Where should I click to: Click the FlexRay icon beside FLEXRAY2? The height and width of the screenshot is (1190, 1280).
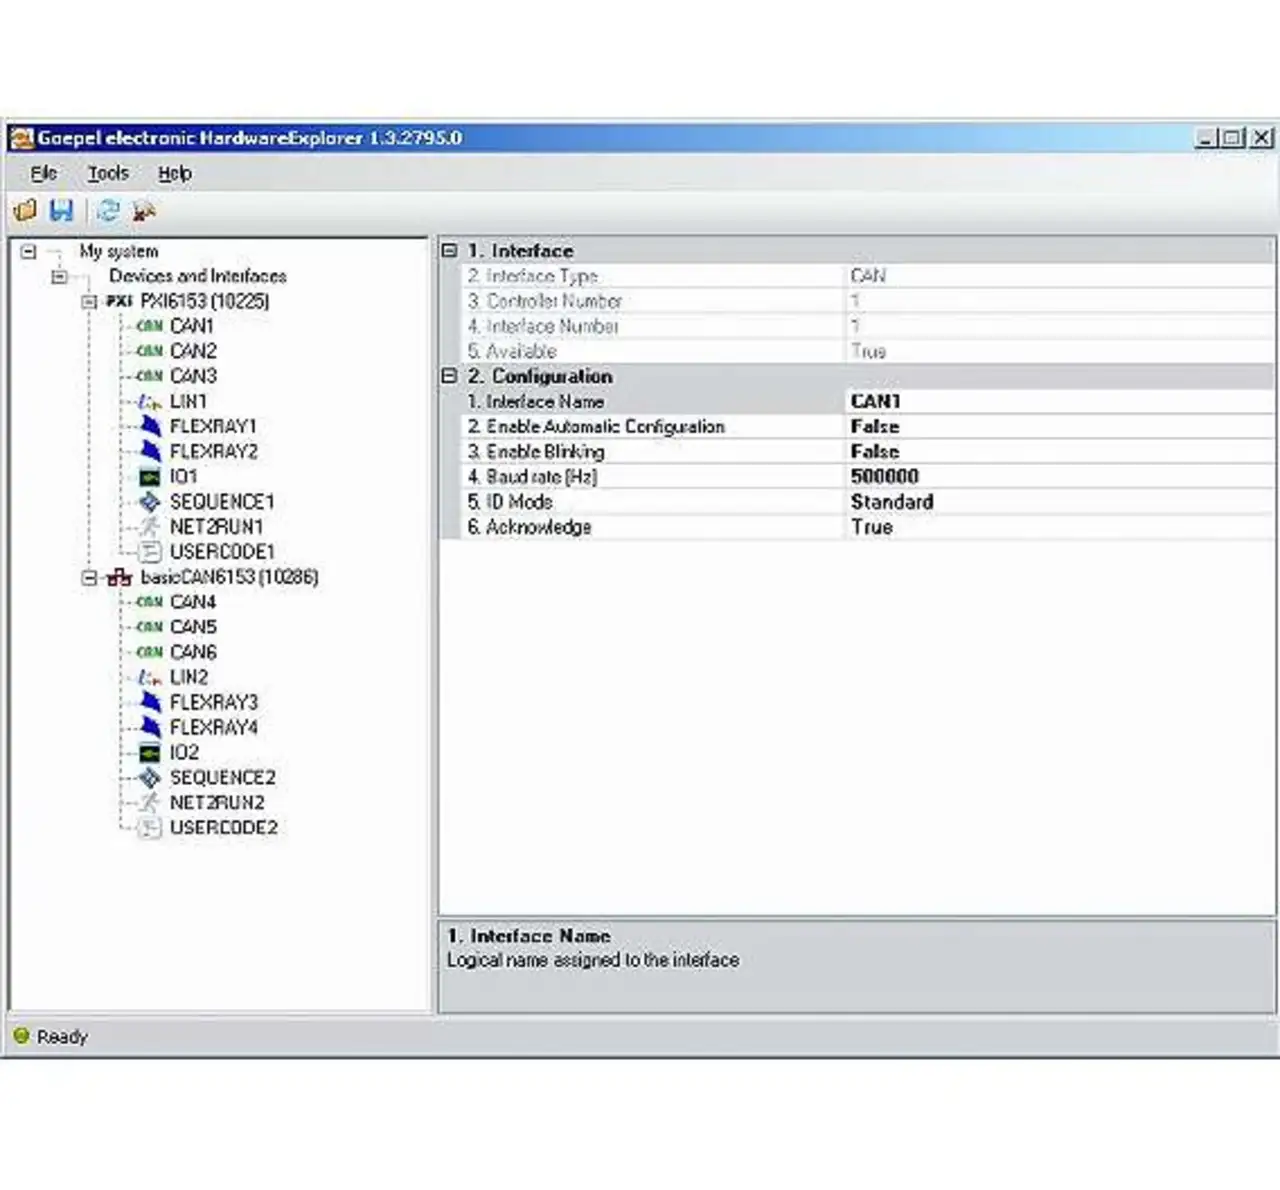click(x=150, y=451)
